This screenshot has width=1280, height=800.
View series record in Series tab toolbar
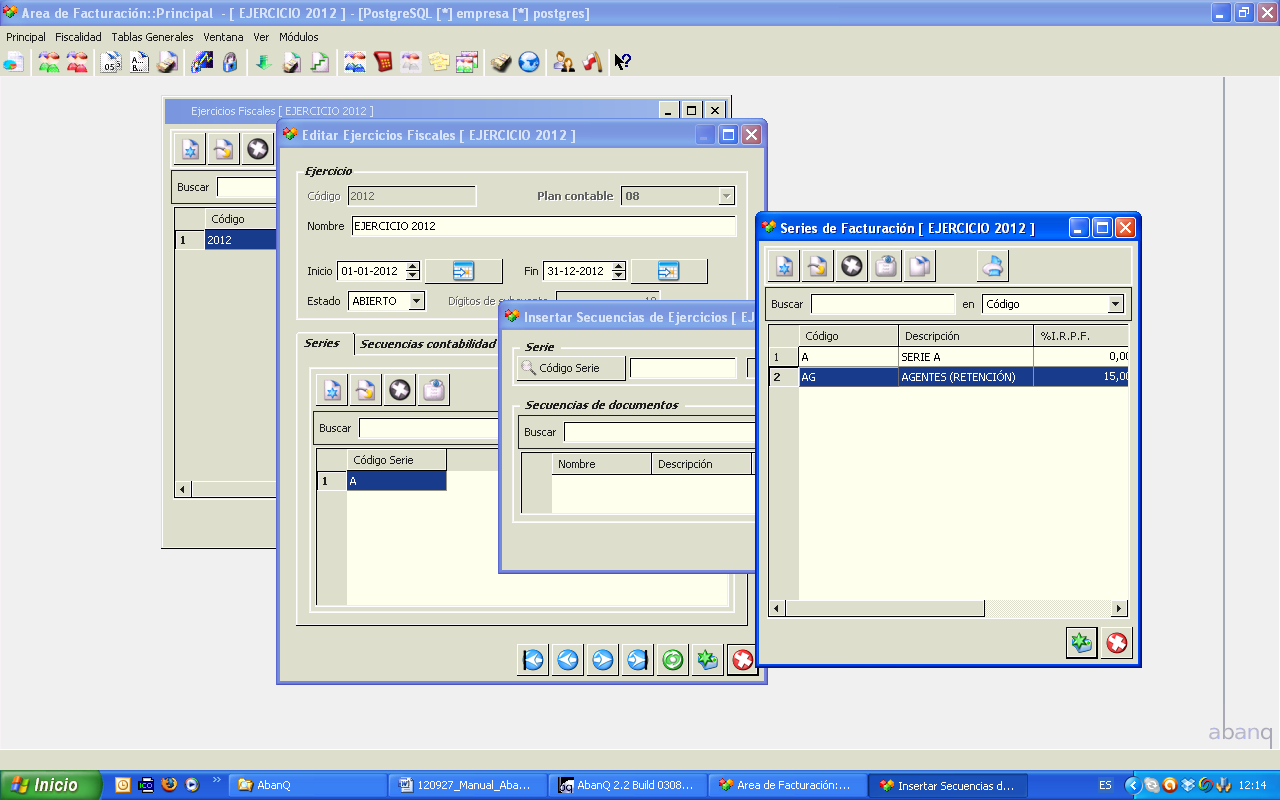(x=434, y=390)
